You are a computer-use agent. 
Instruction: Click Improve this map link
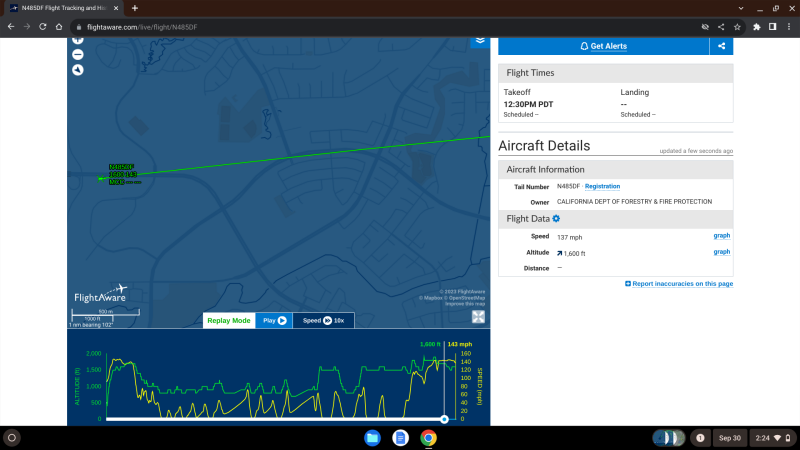[465, 304]
